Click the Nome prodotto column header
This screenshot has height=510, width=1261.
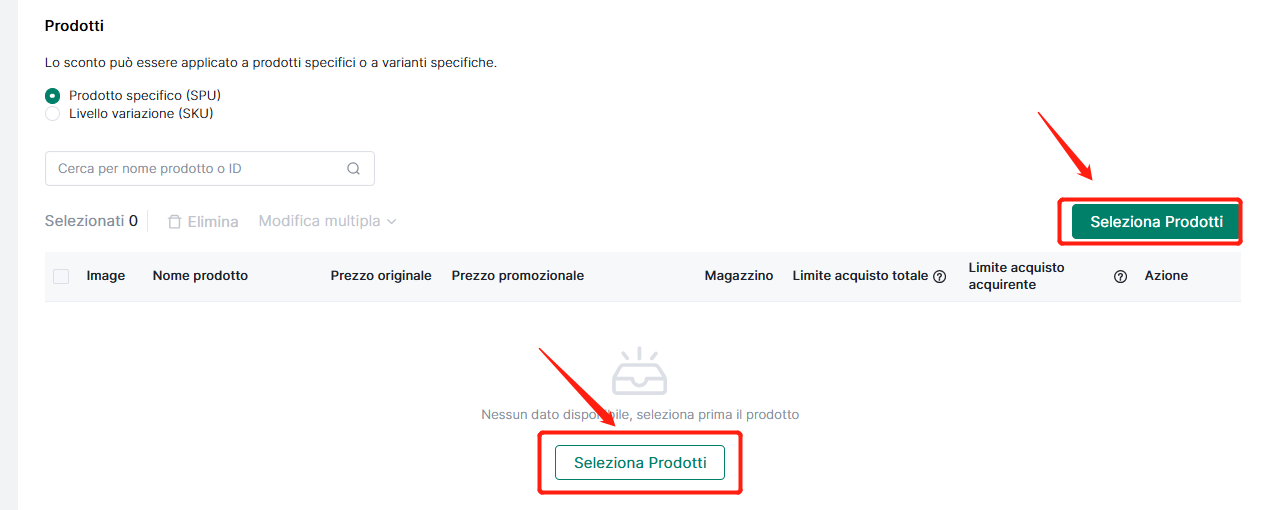tap(200, 276)
